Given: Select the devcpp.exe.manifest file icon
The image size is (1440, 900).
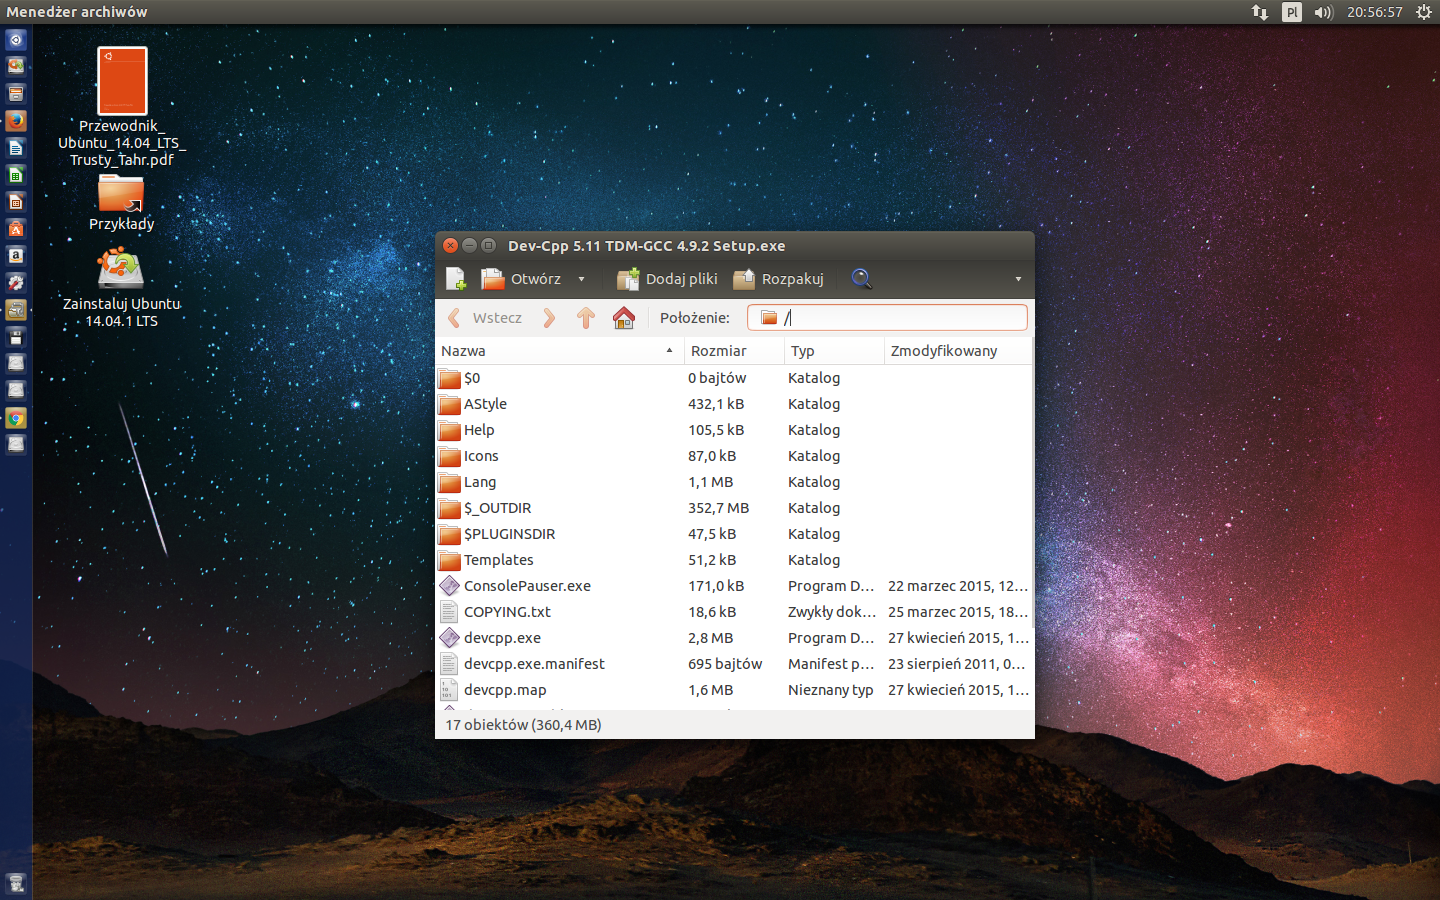Looking at the screenshot, I should point(449,664).
